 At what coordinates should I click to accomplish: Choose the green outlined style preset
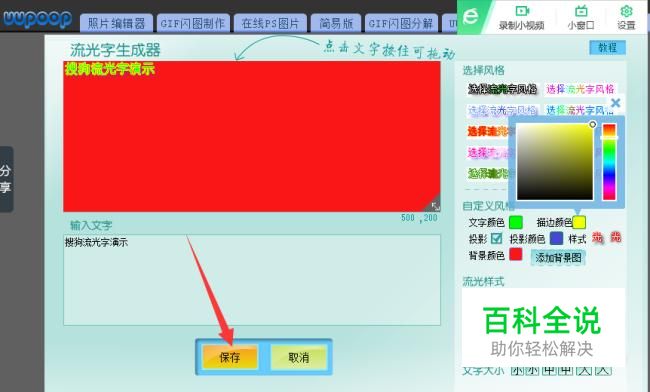tap(489, 173)
